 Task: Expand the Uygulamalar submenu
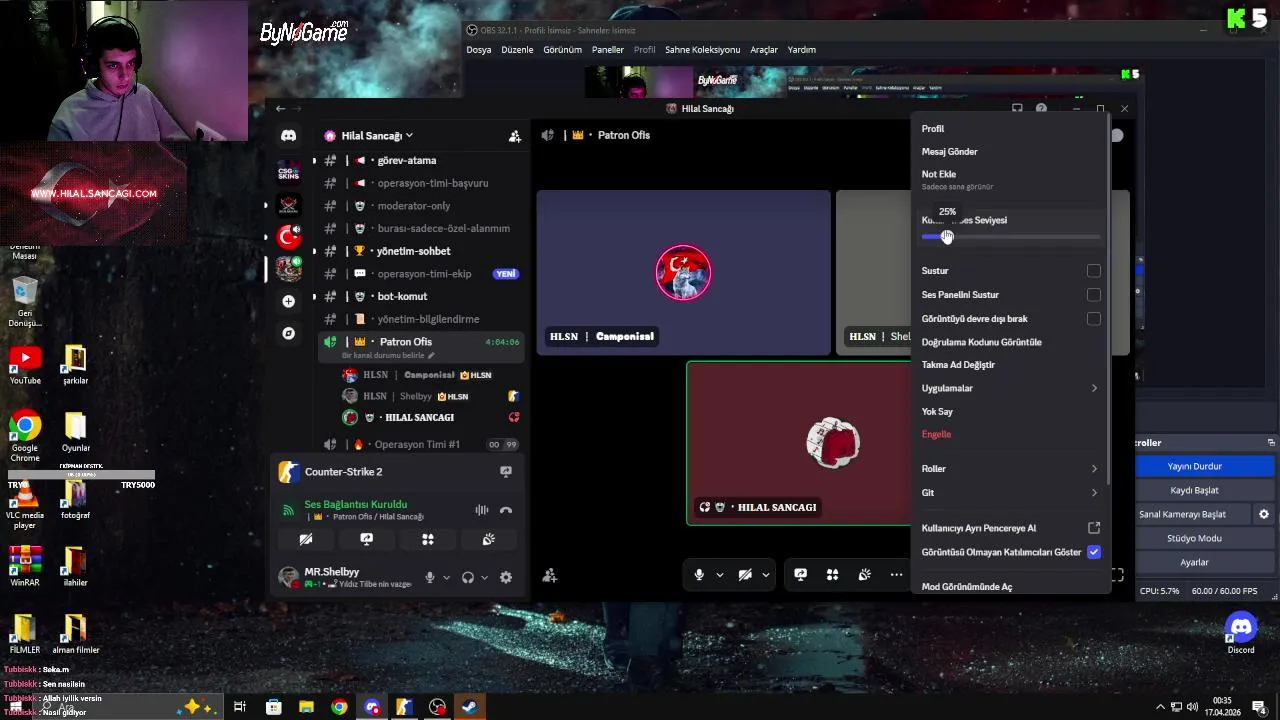tap(1010, 388)
